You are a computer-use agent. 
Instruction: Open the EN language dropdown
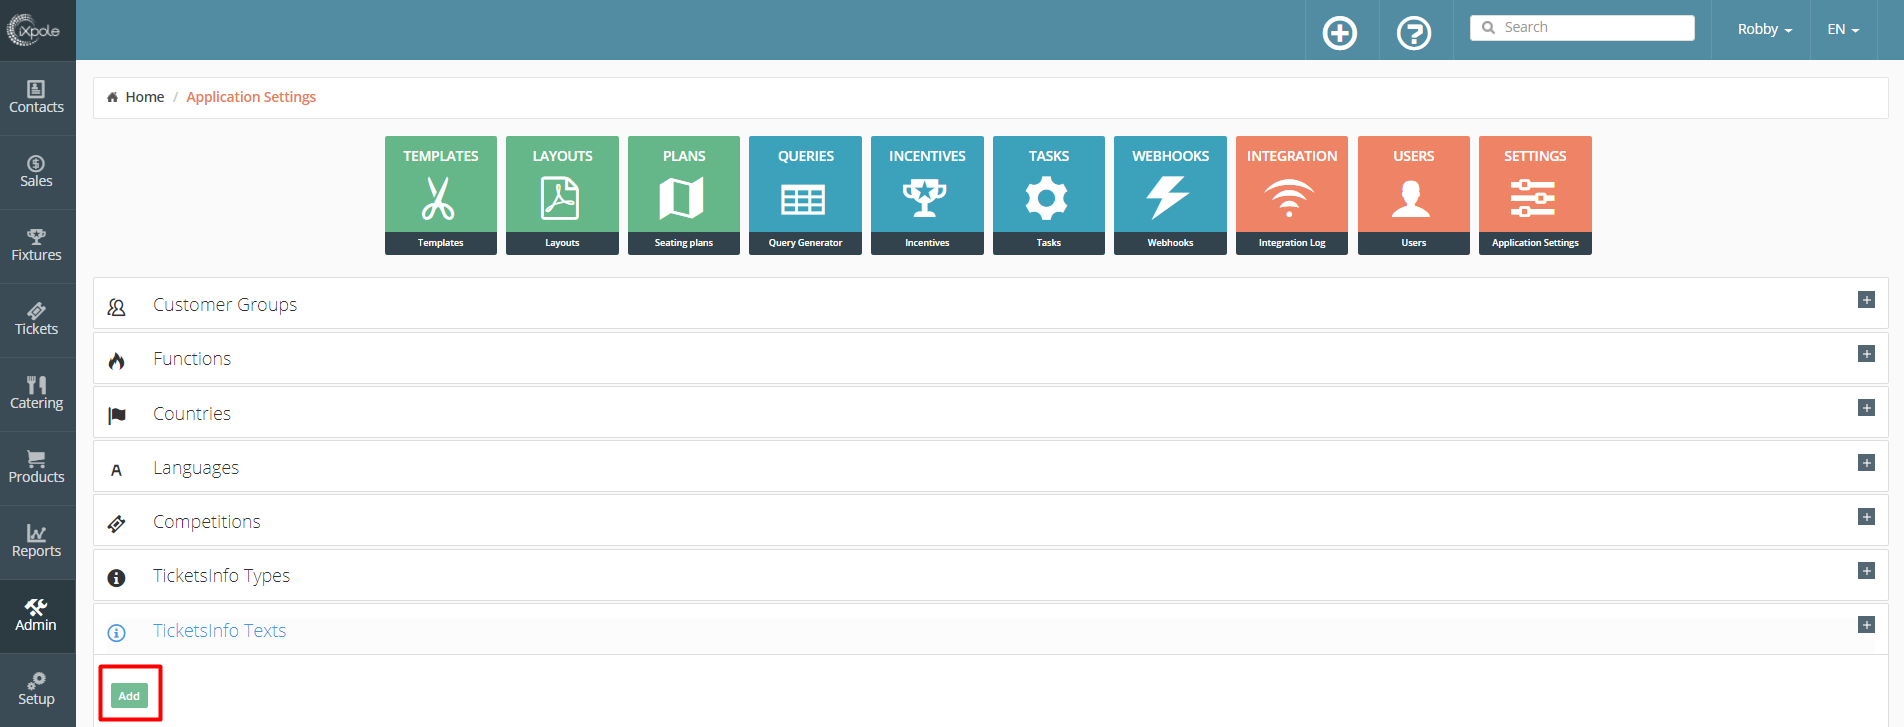click(1843, 30)
